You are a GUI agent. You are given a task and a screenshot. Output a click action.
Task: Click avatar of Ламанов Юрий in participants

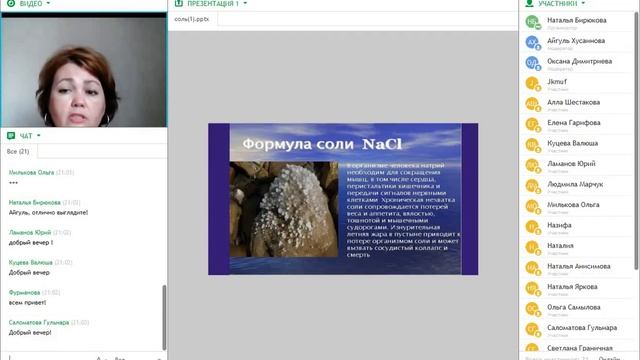532,165
